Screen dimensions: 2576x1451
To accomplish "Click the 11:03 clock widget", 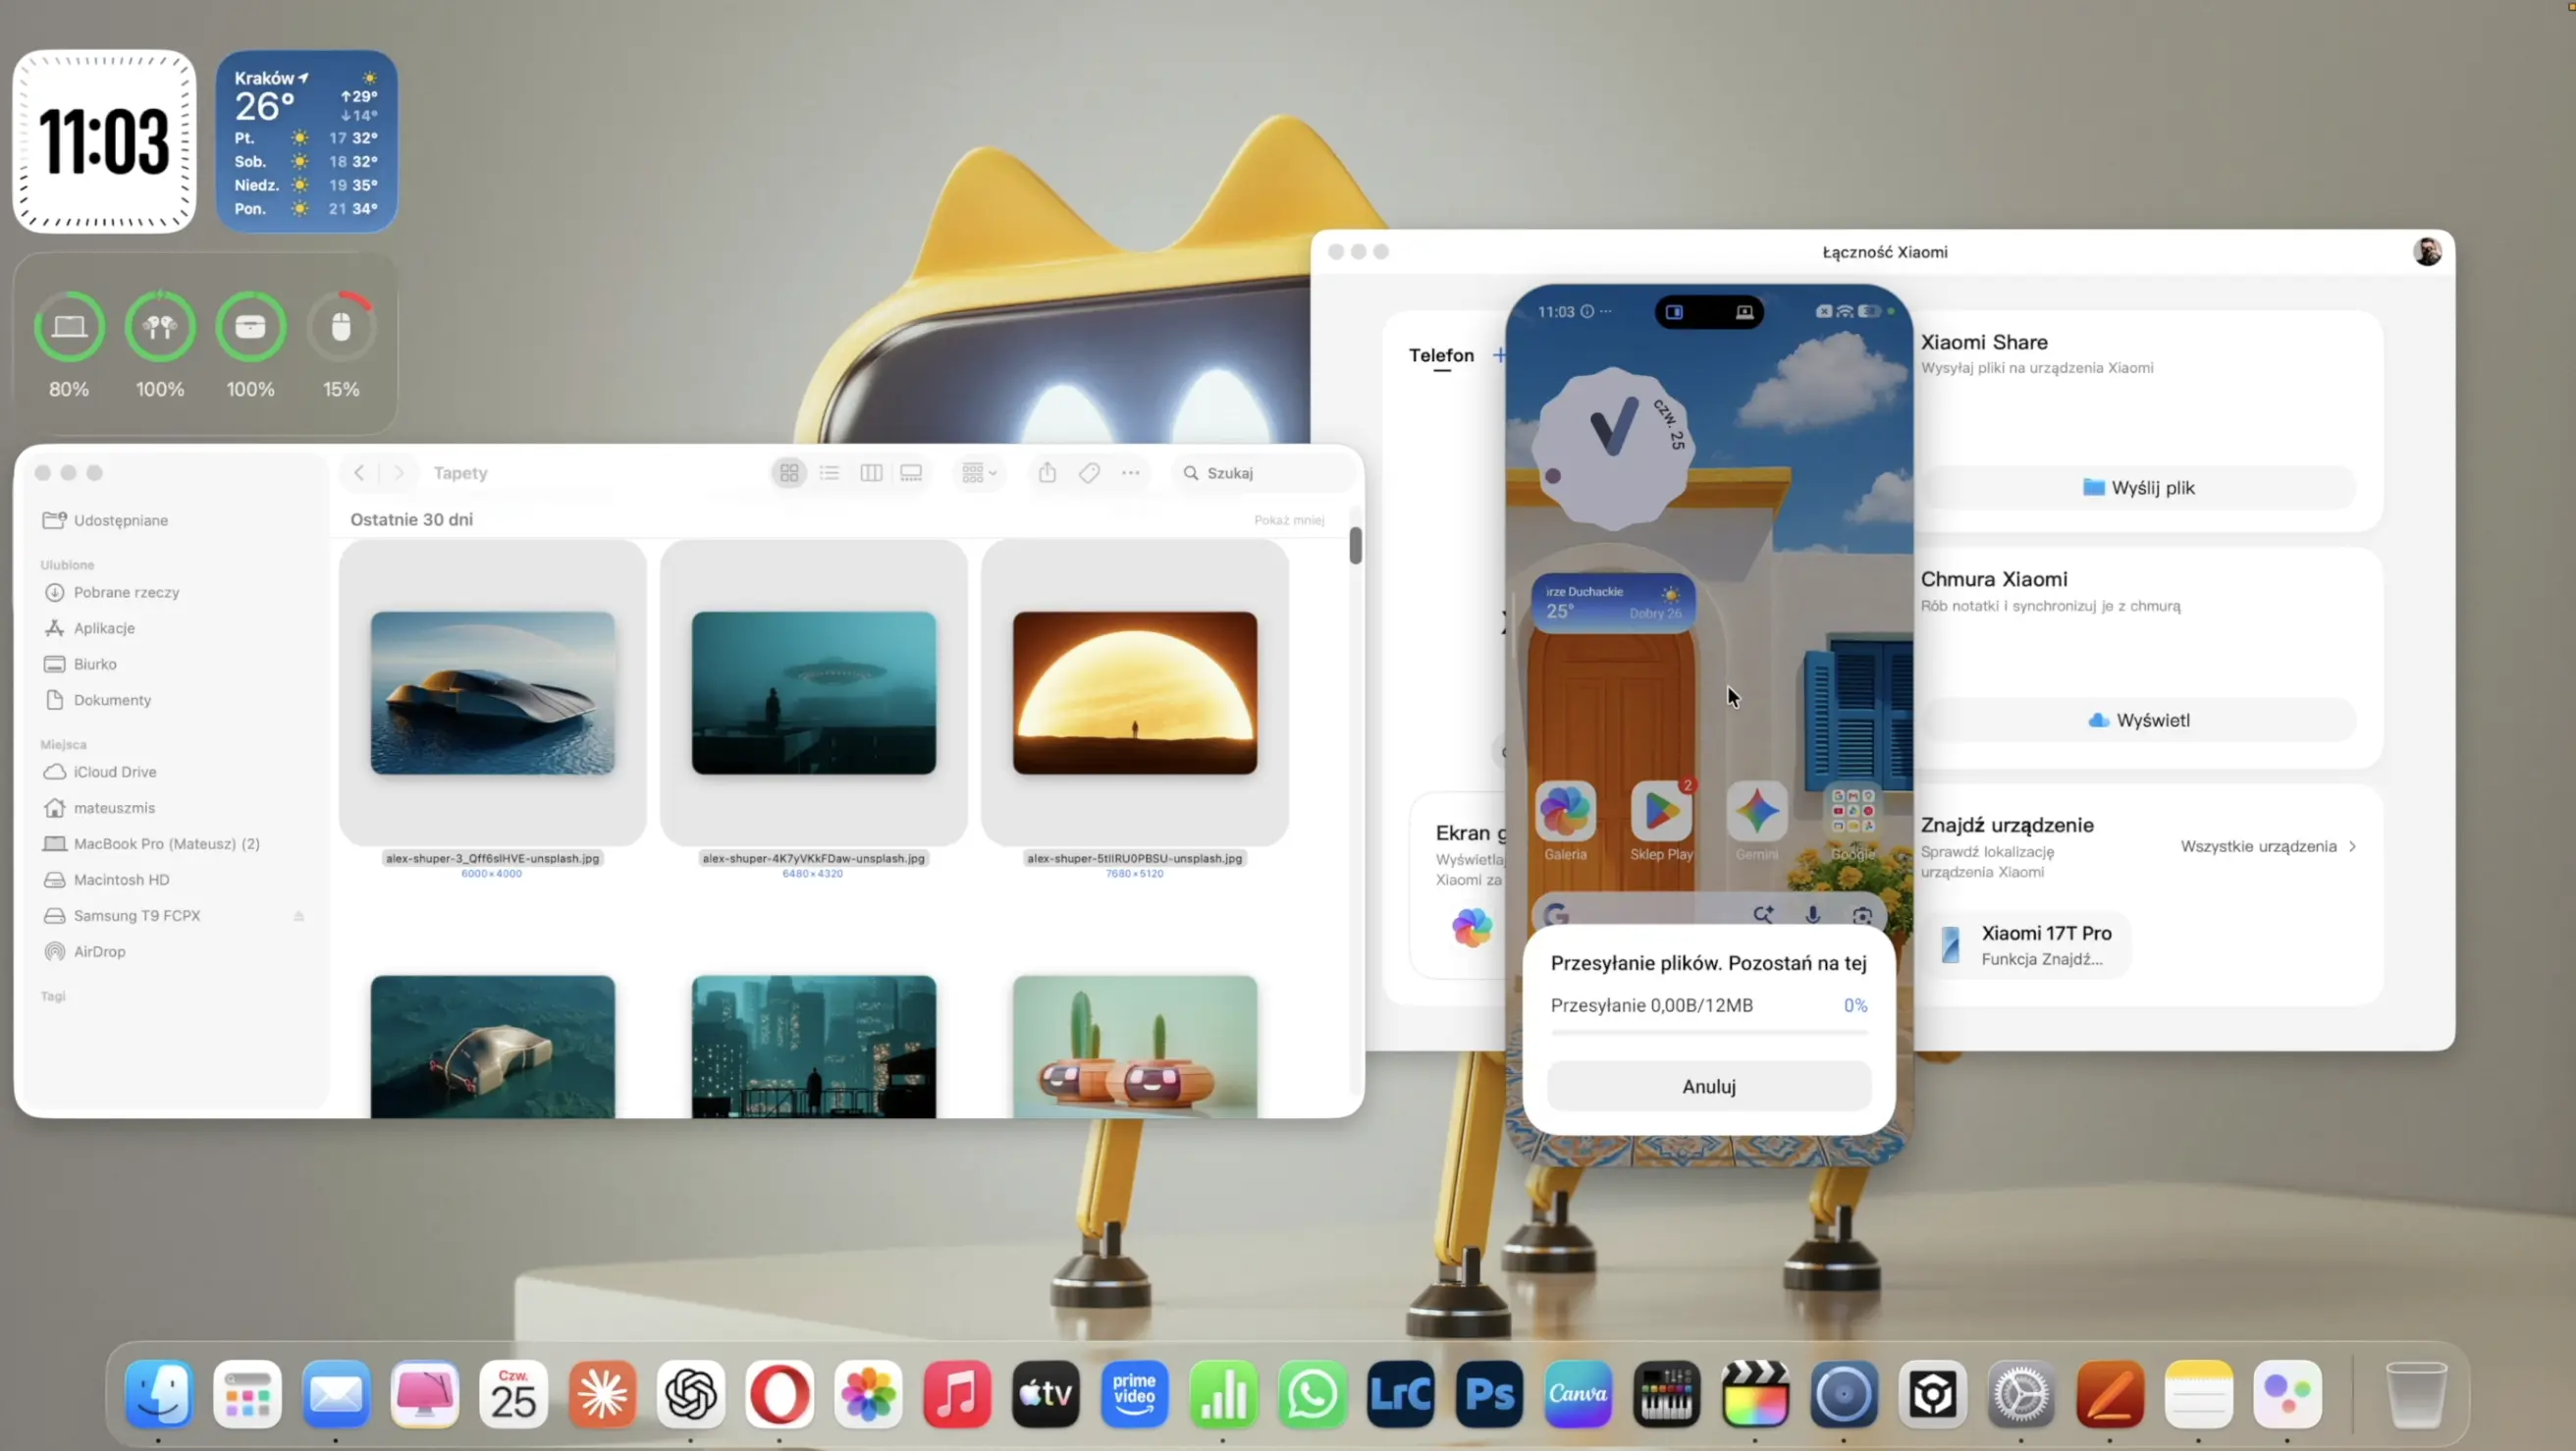I will 104,142.
